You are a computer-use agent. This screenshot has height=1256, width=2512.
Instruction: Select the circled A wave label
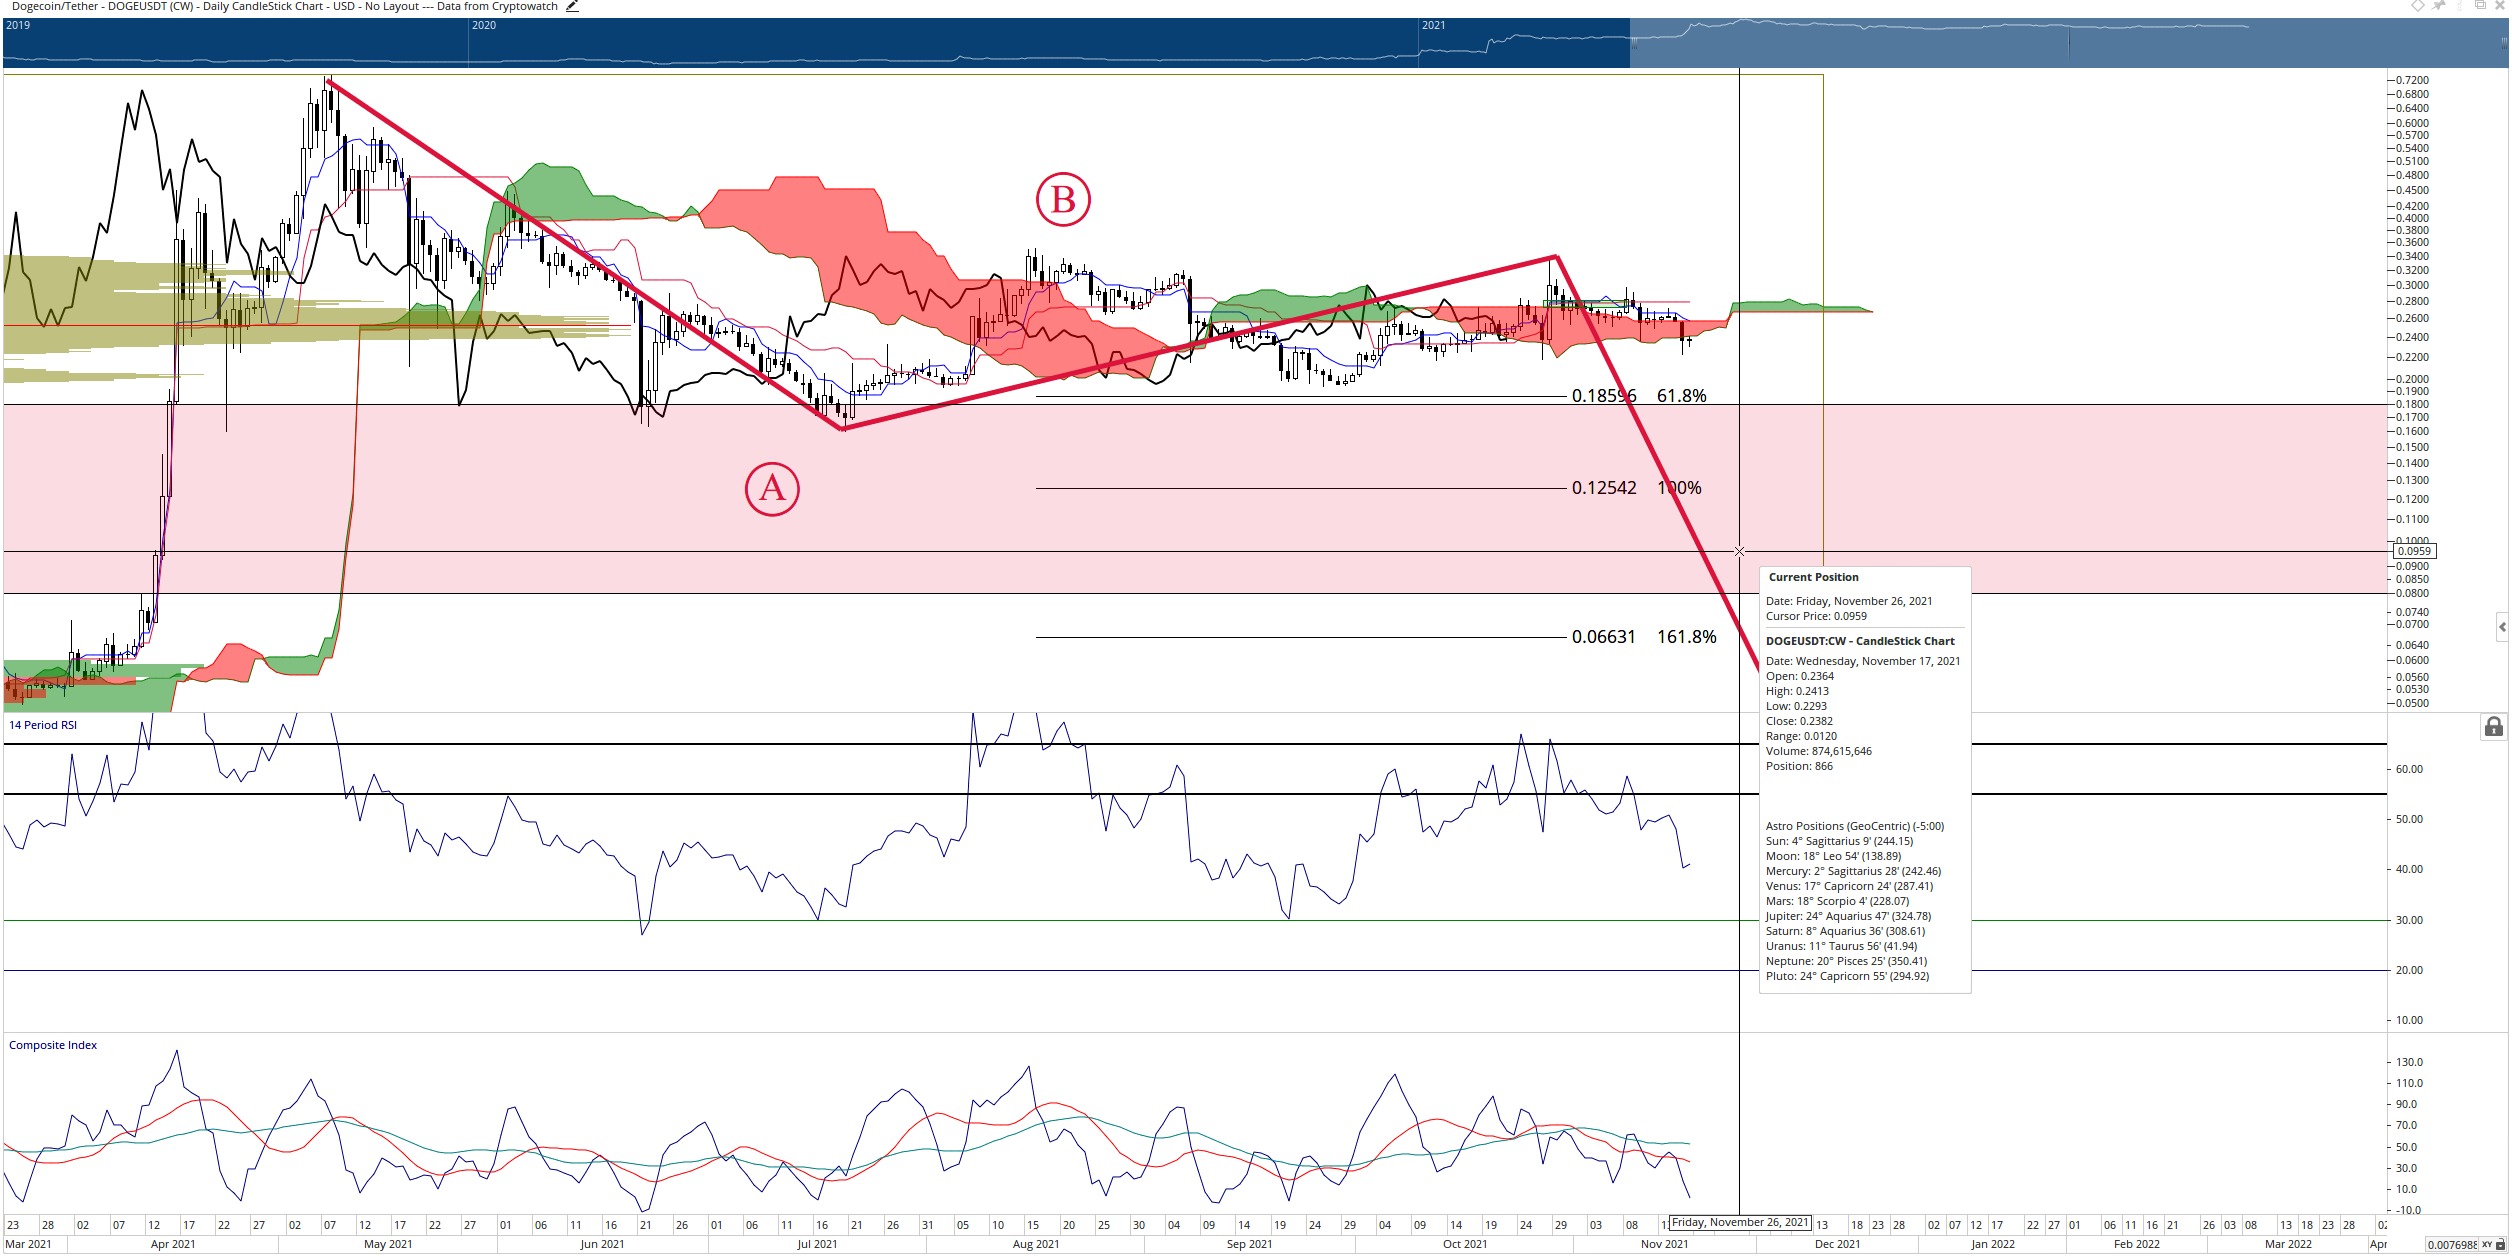(772, 489)
